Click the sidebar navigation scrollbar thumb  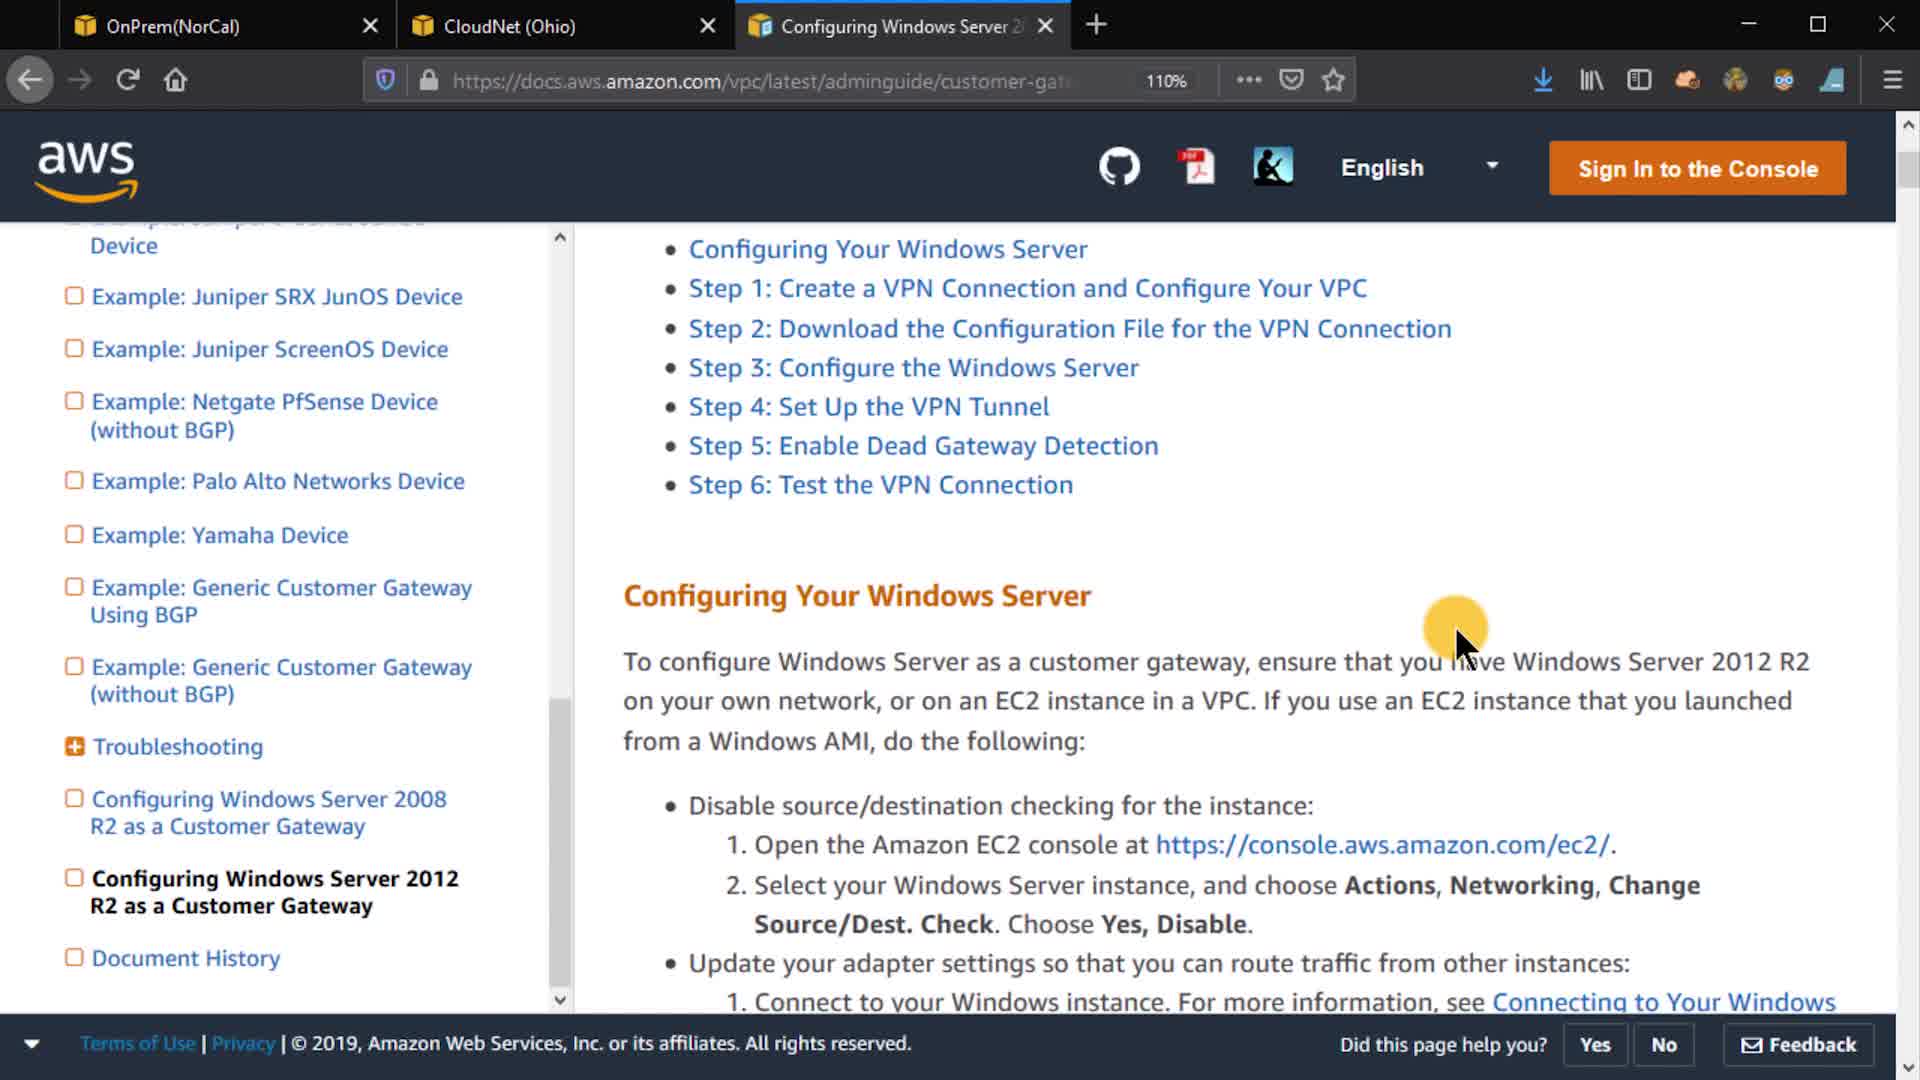tap(560, 840)
